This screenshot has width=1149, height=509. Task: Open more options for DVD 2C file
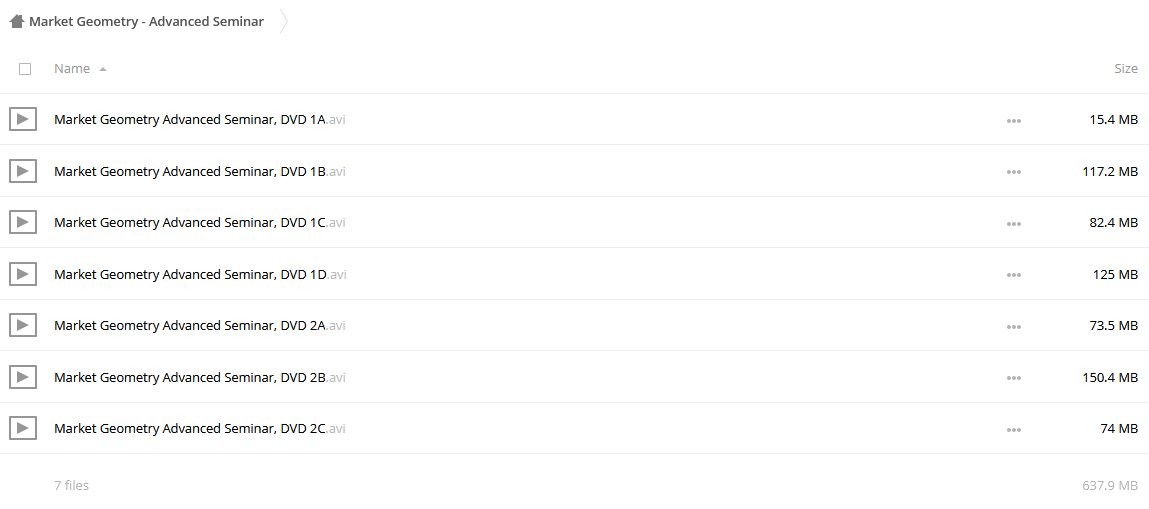click(1013, 430)
